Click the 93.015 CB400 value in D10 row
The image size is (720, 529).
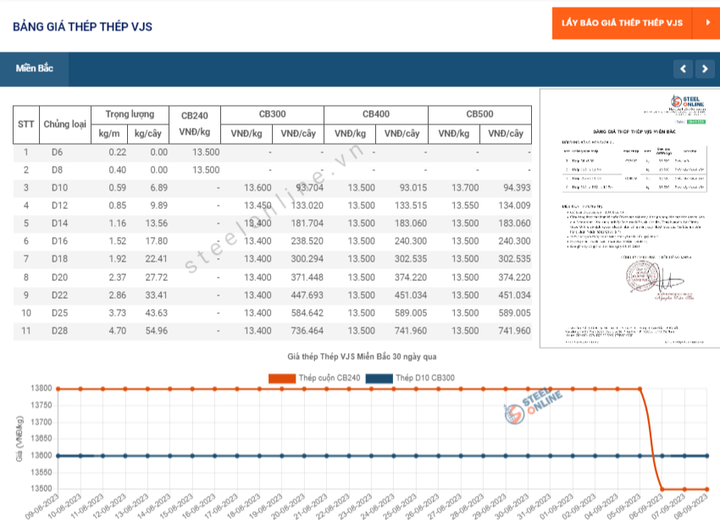pyautogui.click(x=413, y=188)
